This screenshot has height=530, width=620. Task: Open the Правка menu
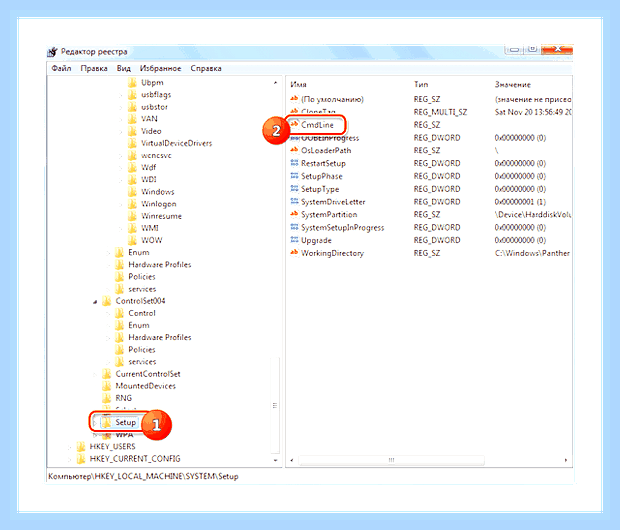click(x=94, y=68)
